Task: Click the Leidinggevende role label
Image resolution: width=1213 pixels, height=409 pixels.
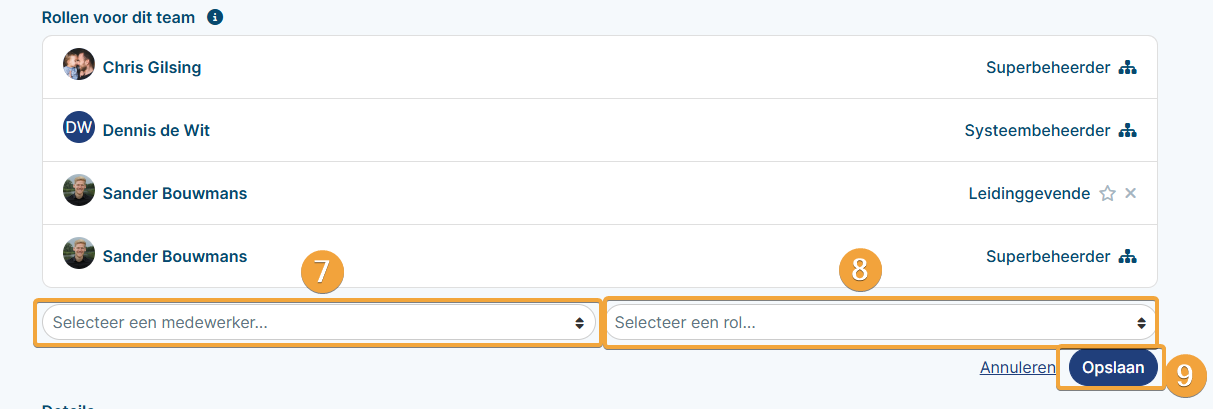Action: coord(1029,194)
